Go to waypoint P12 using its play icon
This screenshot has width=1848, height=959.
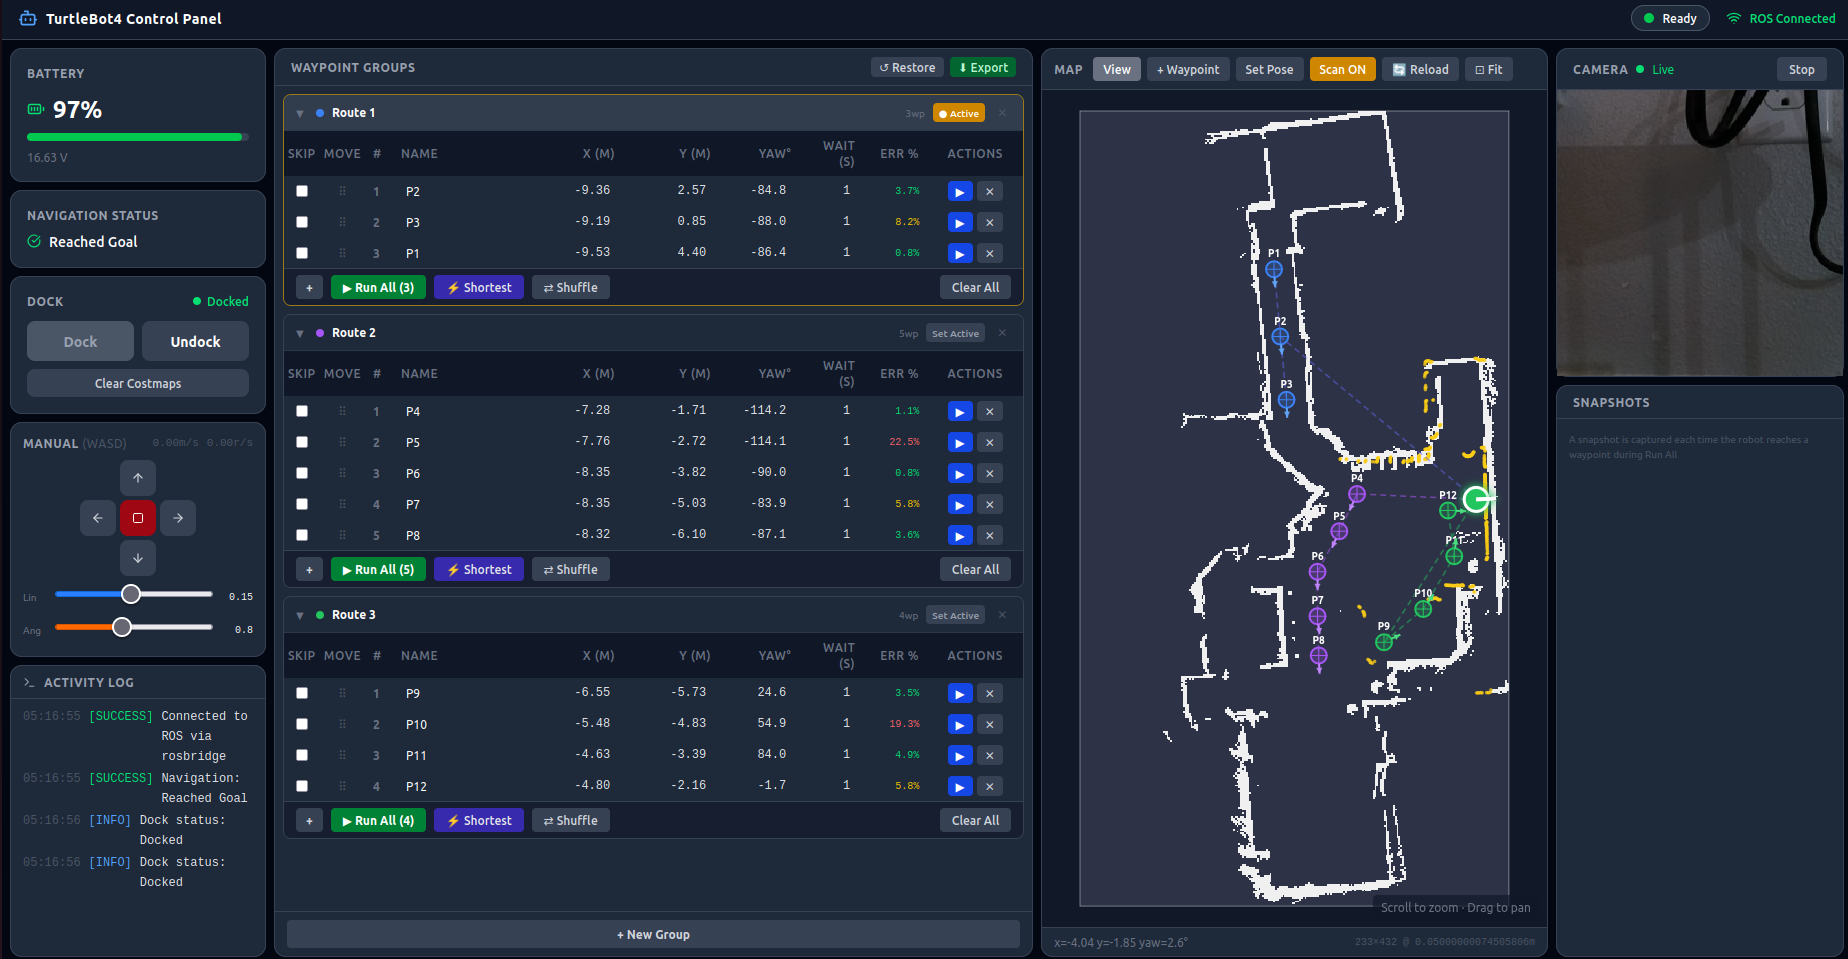point(960,787)
